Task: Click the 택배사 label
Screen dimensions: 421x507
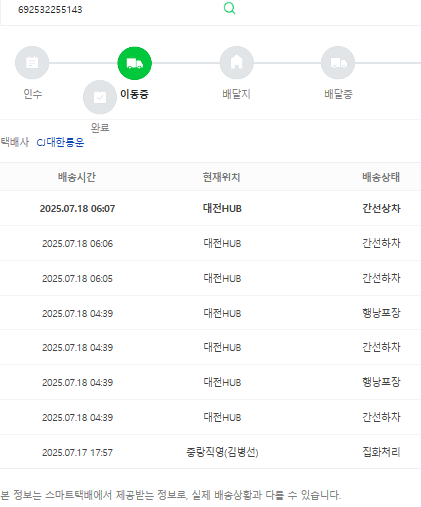Action: (15, 142)
